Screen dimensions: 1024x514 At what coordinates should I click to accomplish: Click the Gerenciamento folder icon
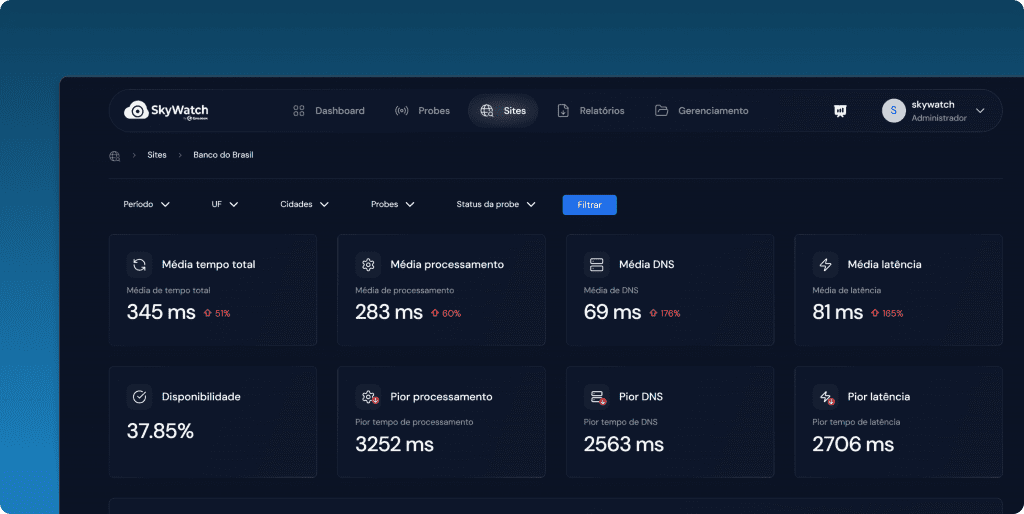(662, 111)
